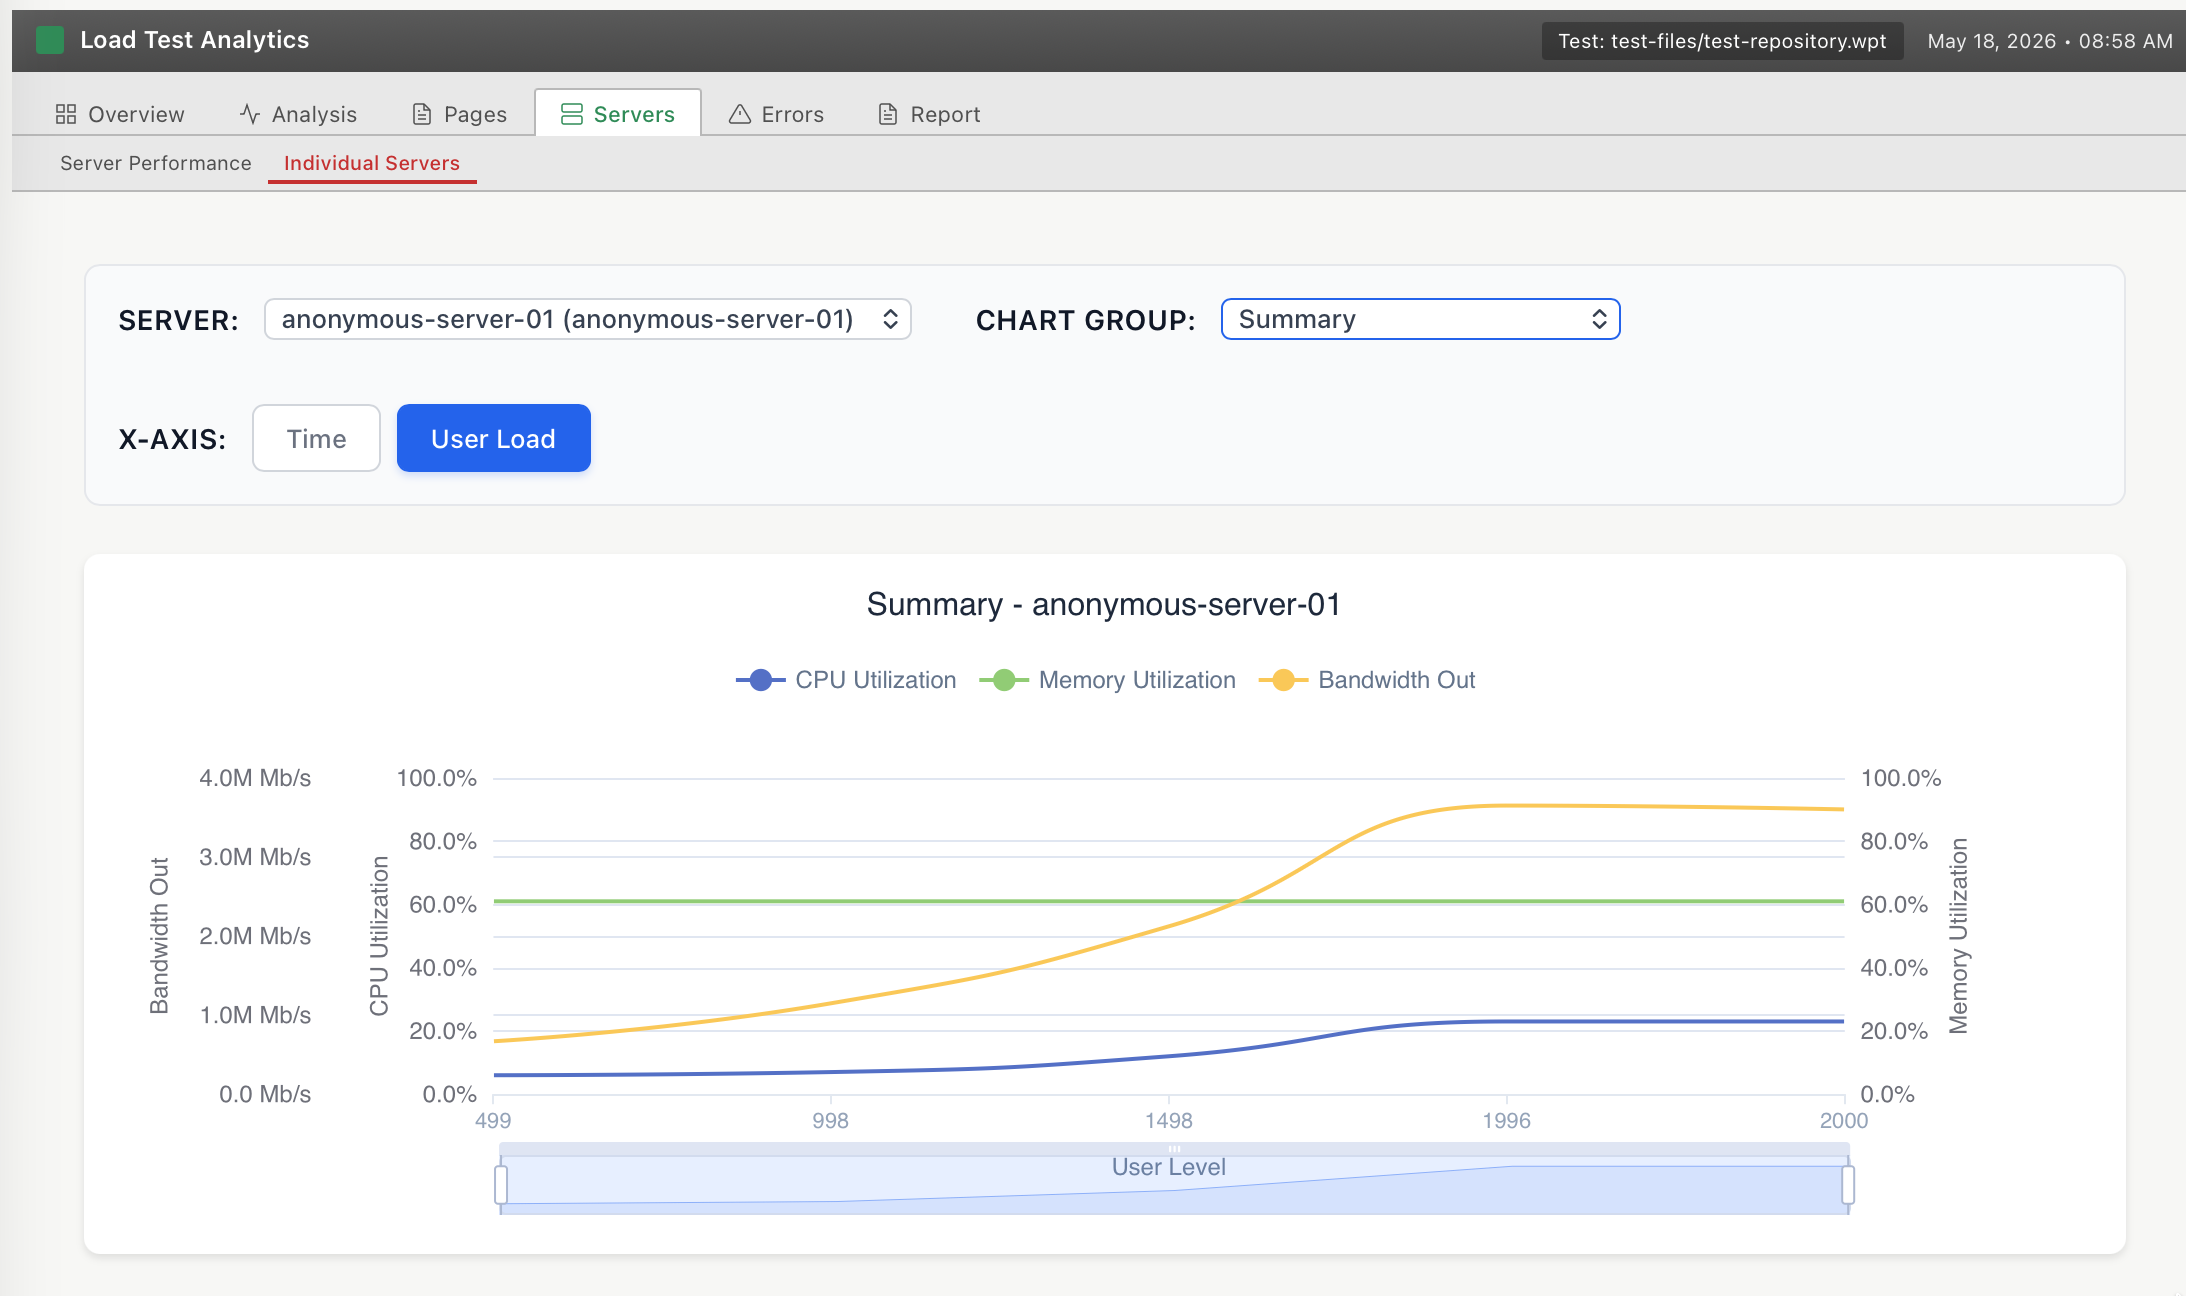Click the Analysis pulse icon
The height and width of the screenshot is (1296, 2186).
coord(250,114)
